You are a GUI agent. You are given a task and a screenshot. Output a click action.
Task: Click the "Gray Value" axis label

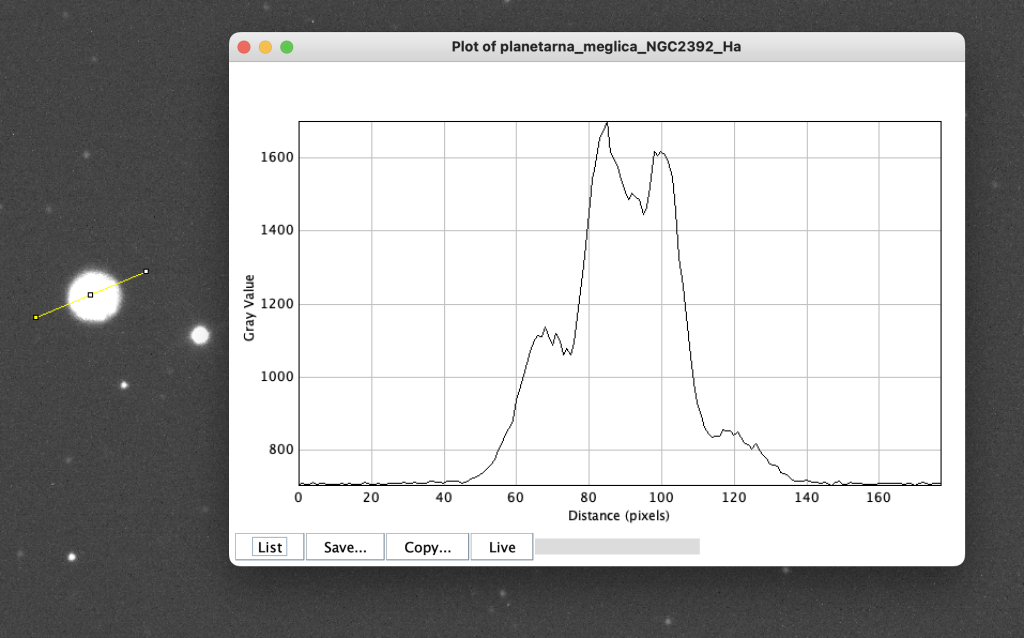tap(249, 306)
